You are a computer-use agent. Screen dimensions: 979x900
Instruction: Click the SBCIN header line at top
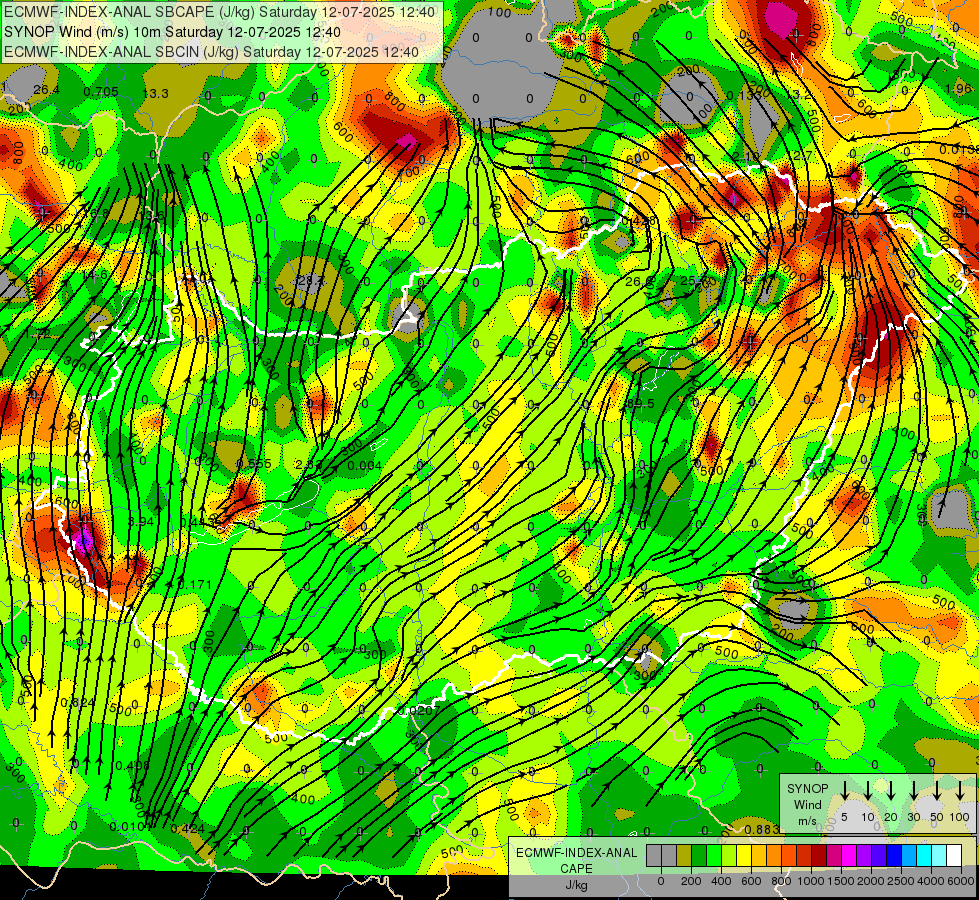[211, 52]
